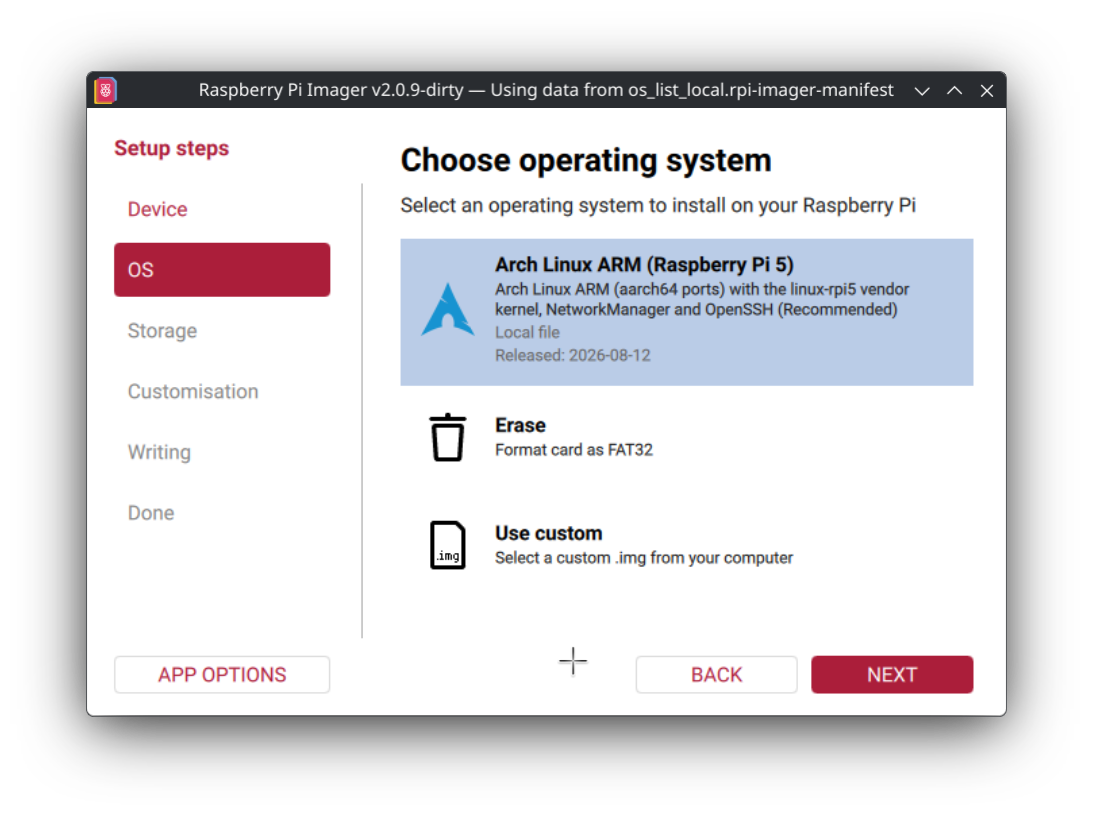The width and height of the screenshot is (1094, 819).
Task: Select the OS setup step
Action: 222,270
